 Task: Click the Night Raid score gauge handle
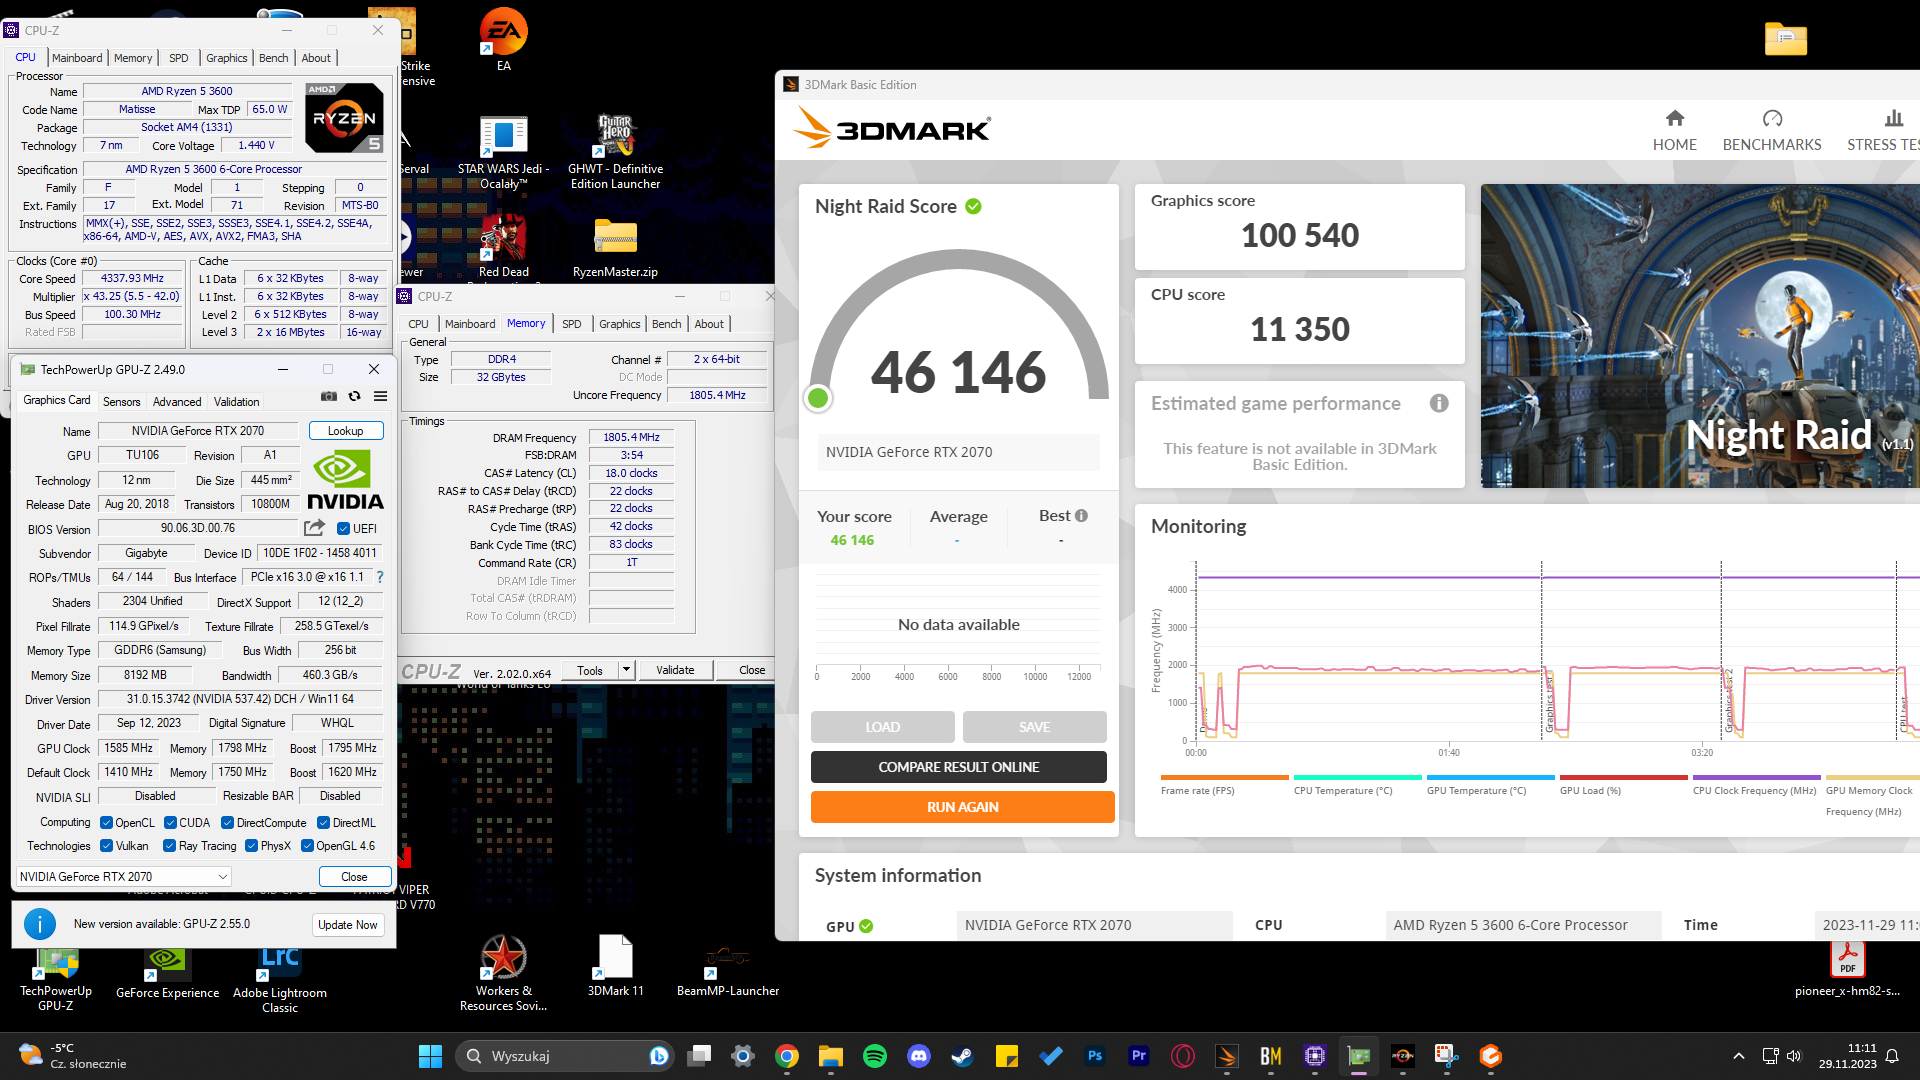point(818,398)
